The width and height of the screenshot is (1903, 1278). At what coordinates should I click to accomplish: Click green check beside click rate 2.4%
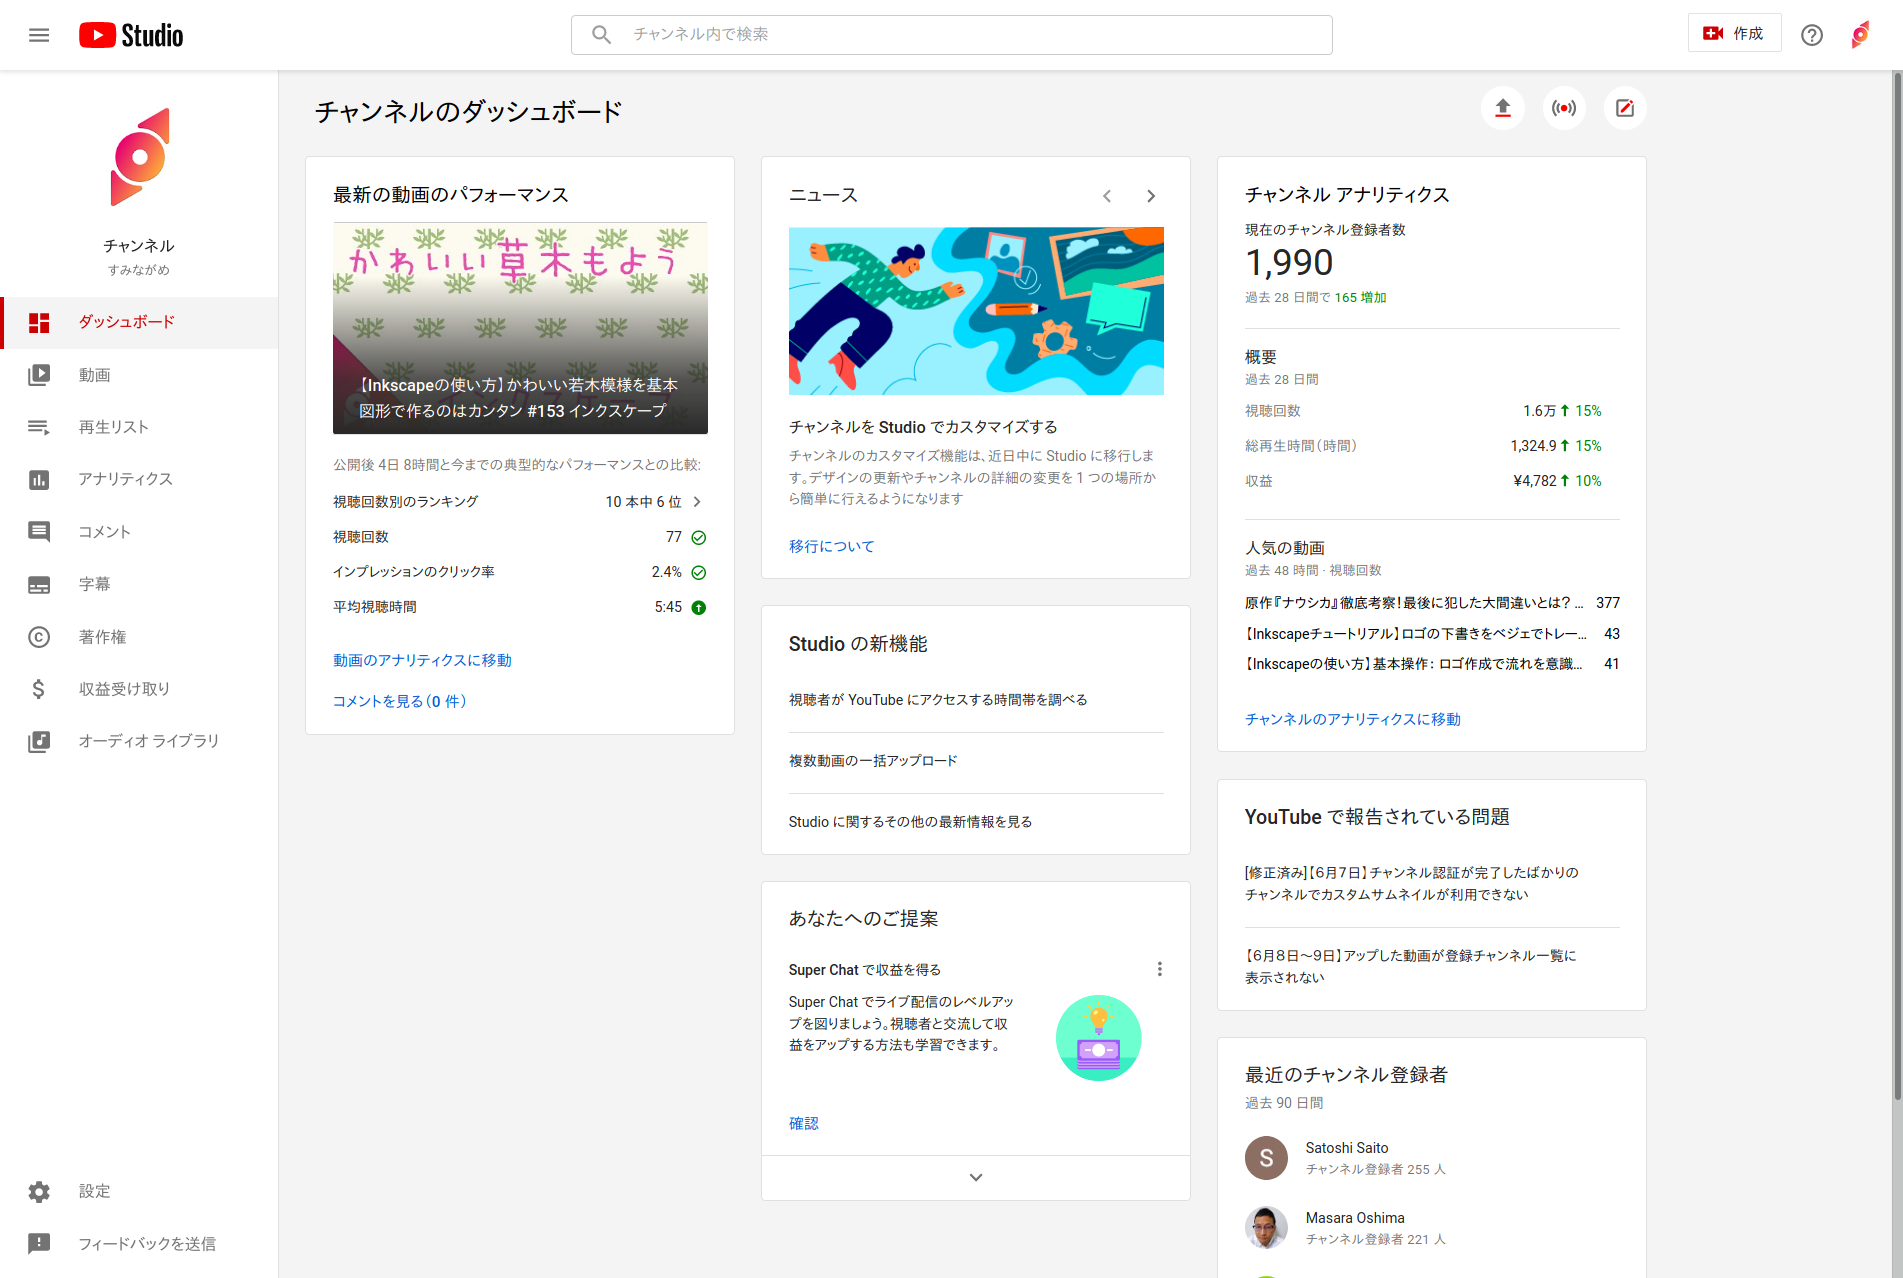699,573
